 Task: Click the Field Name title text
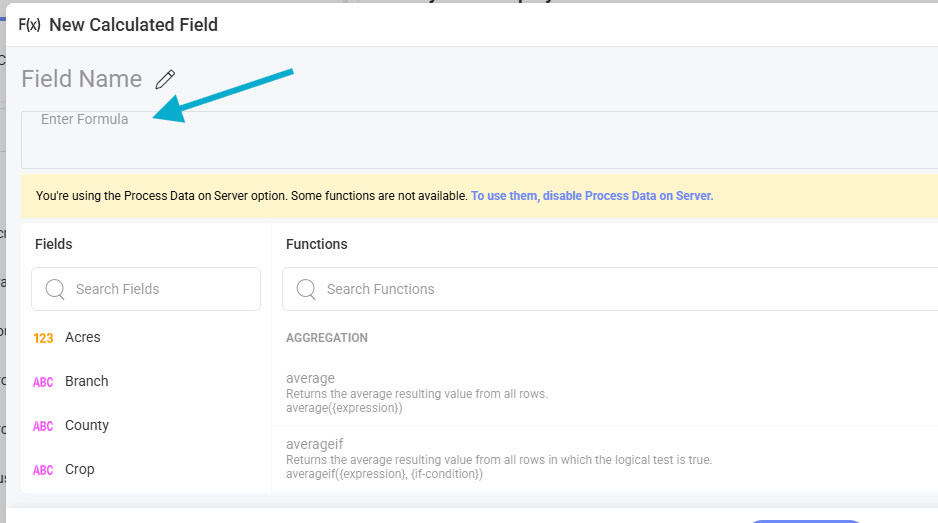(x=82, y=79)
